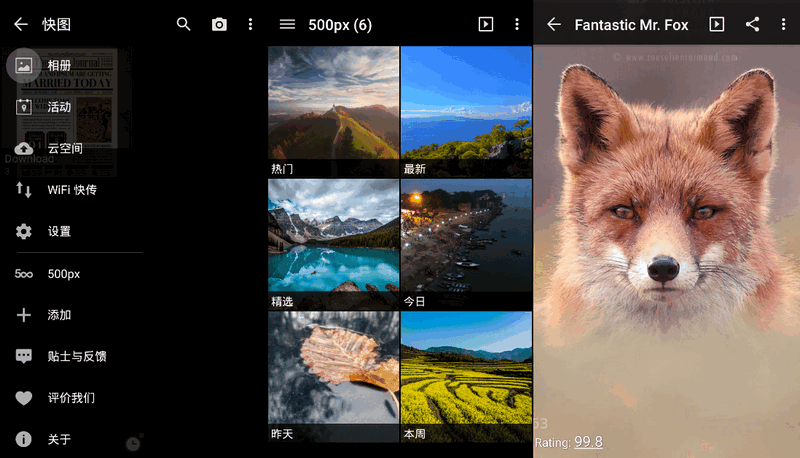Tap the 添加 plus entry
This screenshot has width=800, height=458.
click(x=59, y=315)
